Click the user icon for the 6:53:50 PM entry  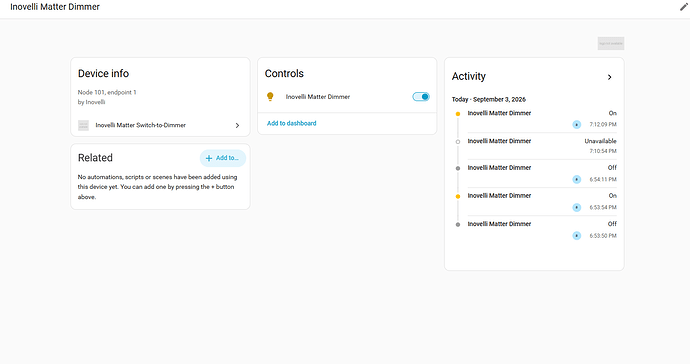tap(576, 235)
